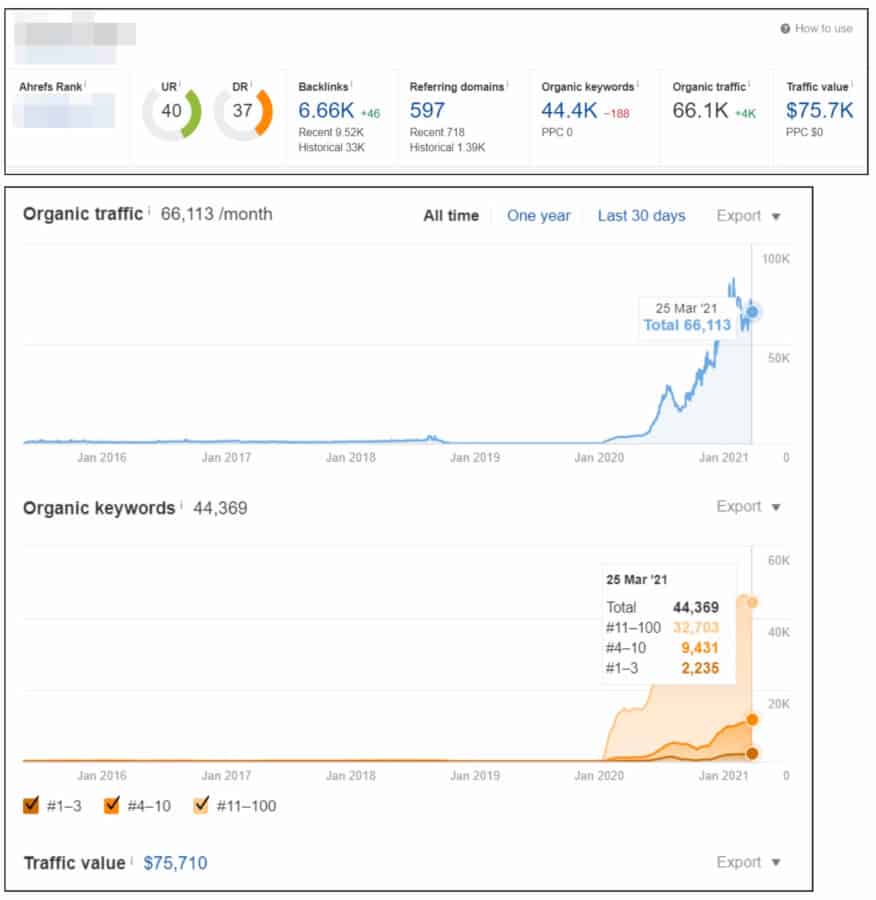
Task: Open the 597 referring domains link
Action: coord(426,110)
